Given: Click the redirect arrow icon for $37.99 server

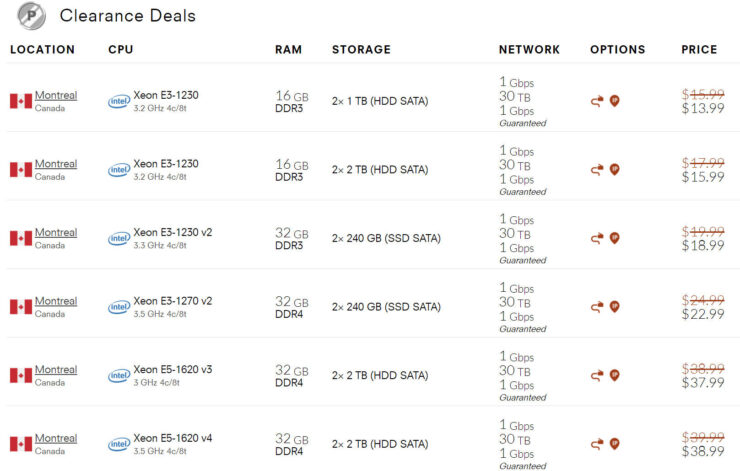Looking at the screenshot, I should point(597,376).
